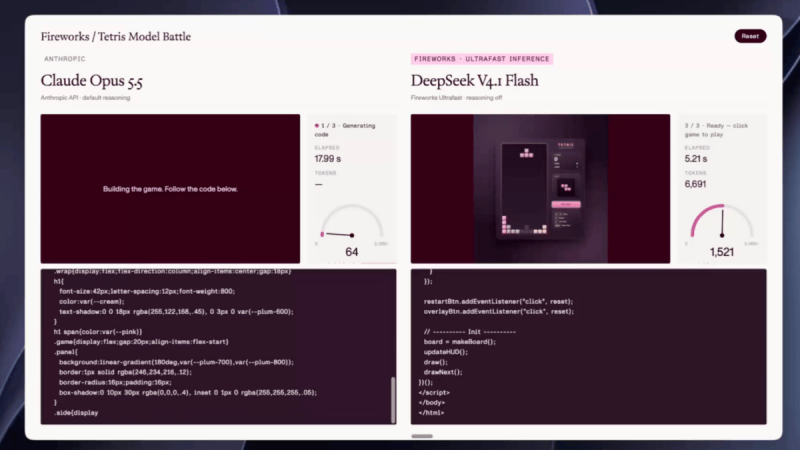
Task: Click the 'FIREWORKS · ULTRAFAST INFERENCE' badge
Action: [482, 59]
